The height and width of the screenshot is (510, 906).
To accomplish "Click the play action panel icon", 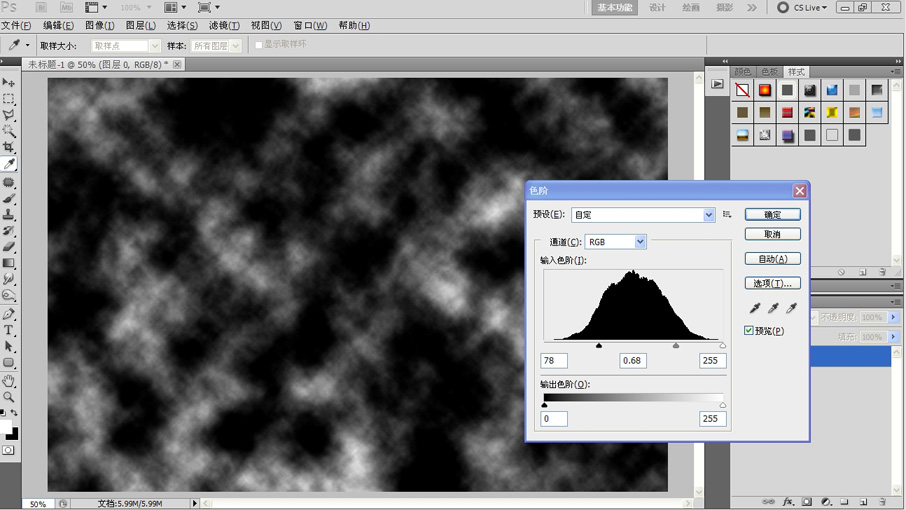I will [717, 84].
